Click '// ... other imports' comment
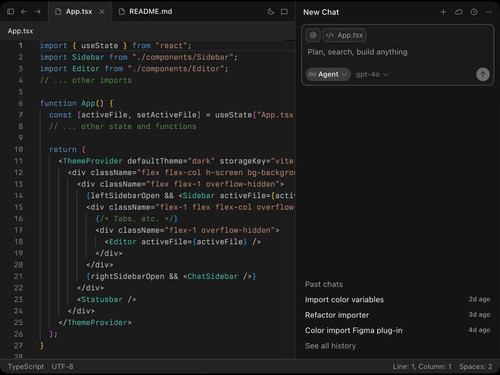This screenshot has width=500, height=375. (86, 80)
